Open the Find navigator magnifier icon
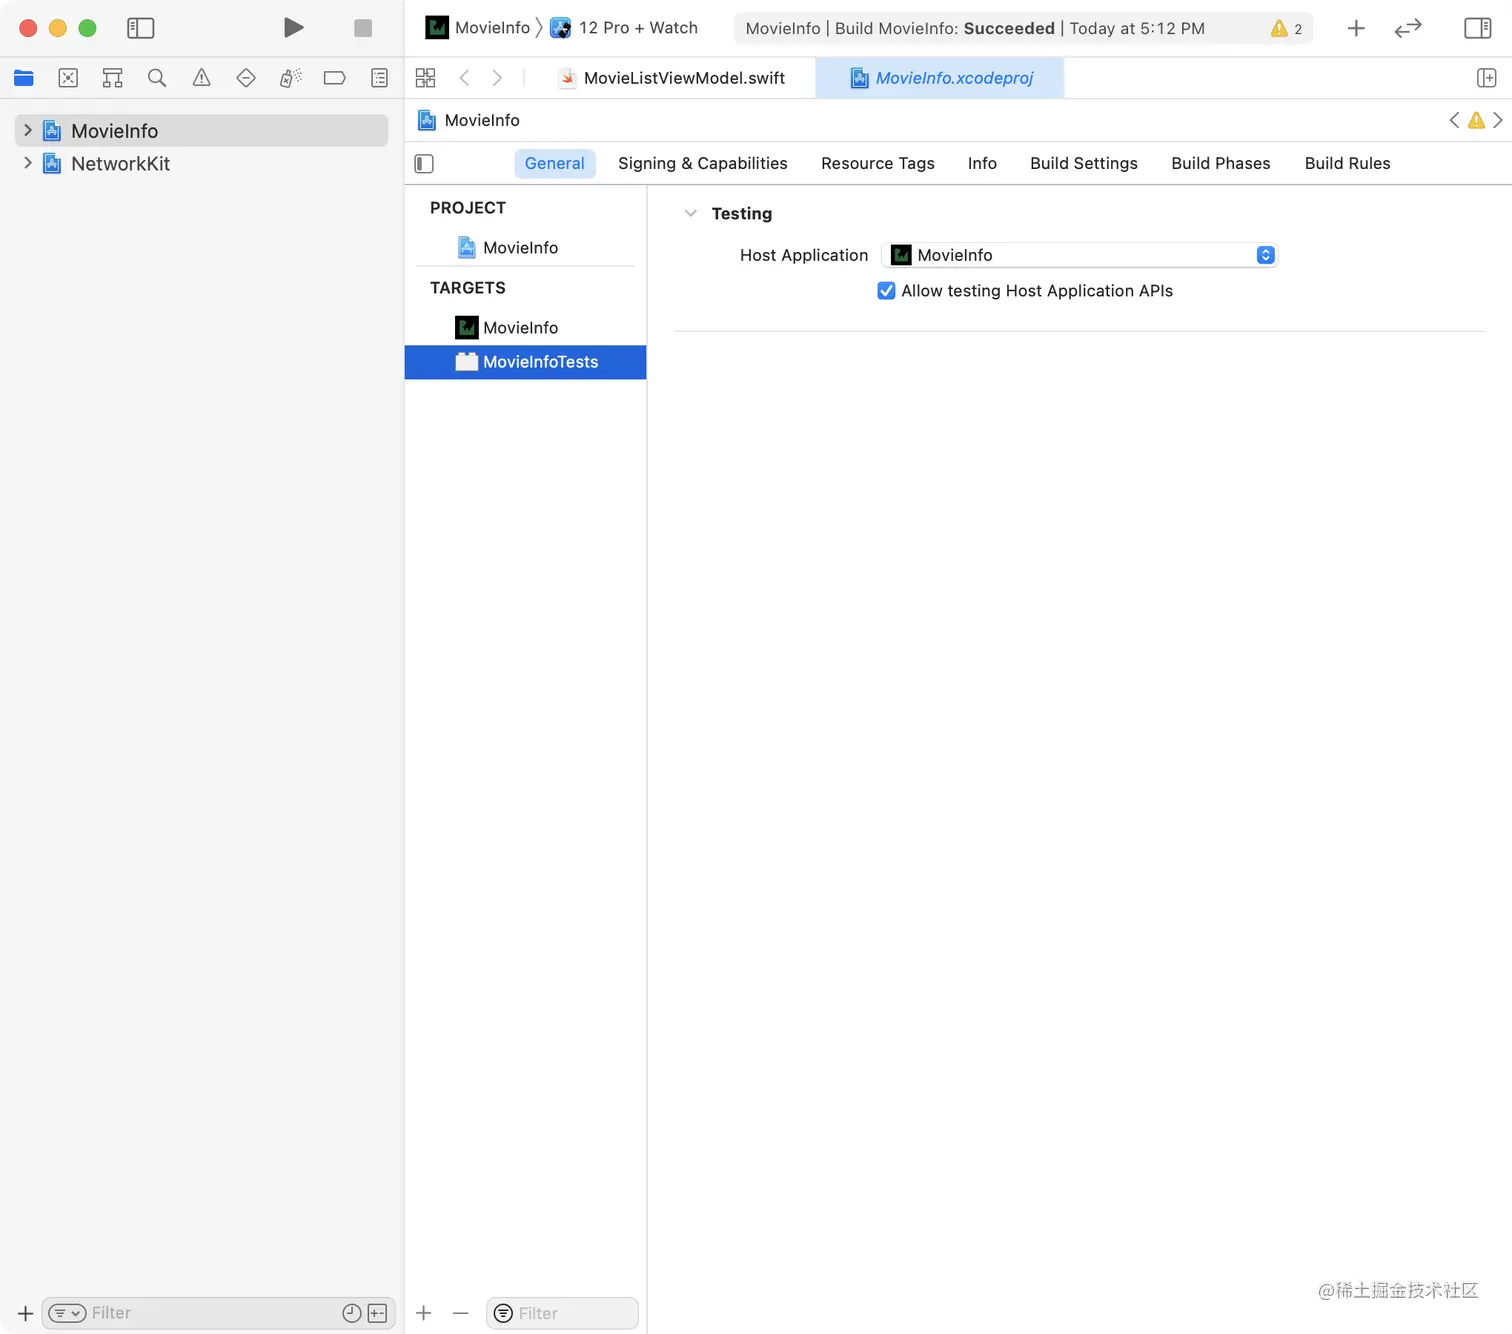 pyautogui.click(x=157, y=78)
